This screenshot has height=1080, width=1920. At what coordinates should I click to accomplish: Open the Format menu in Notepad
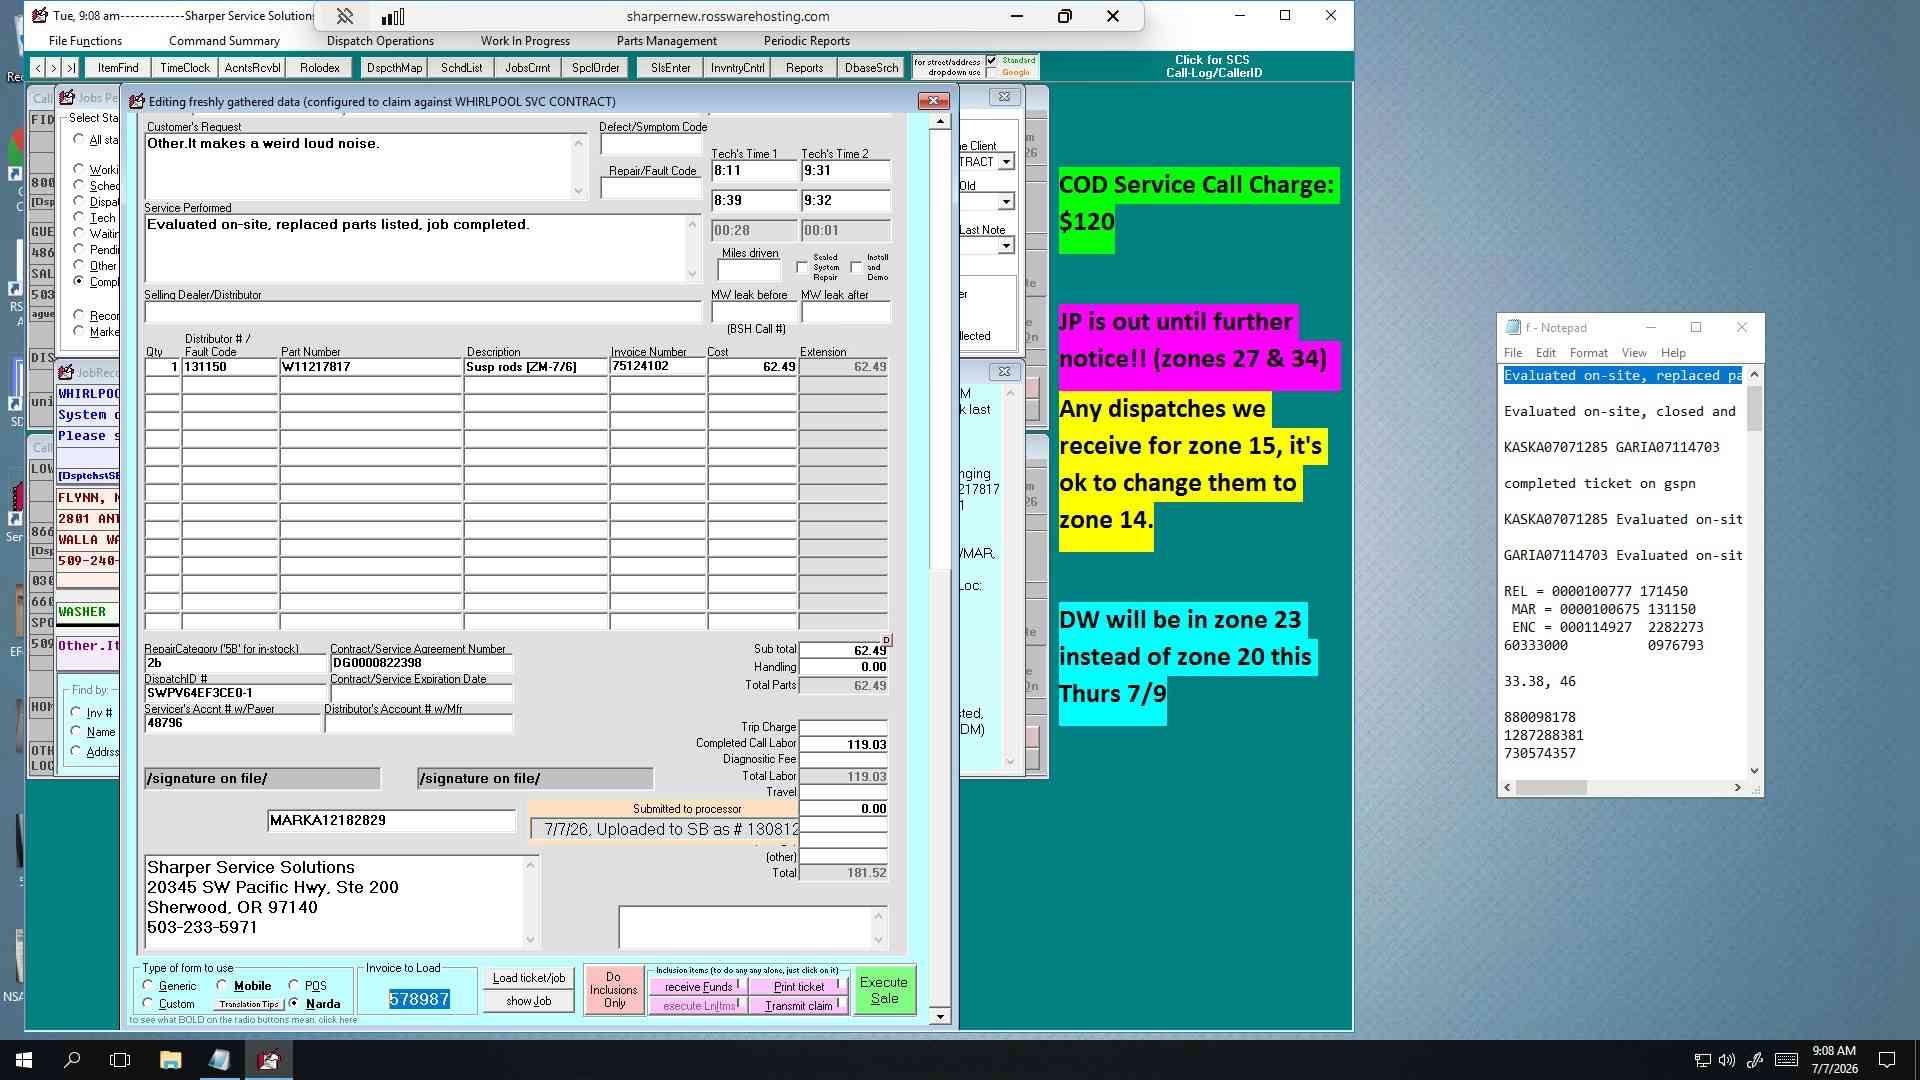point(1588,353)
